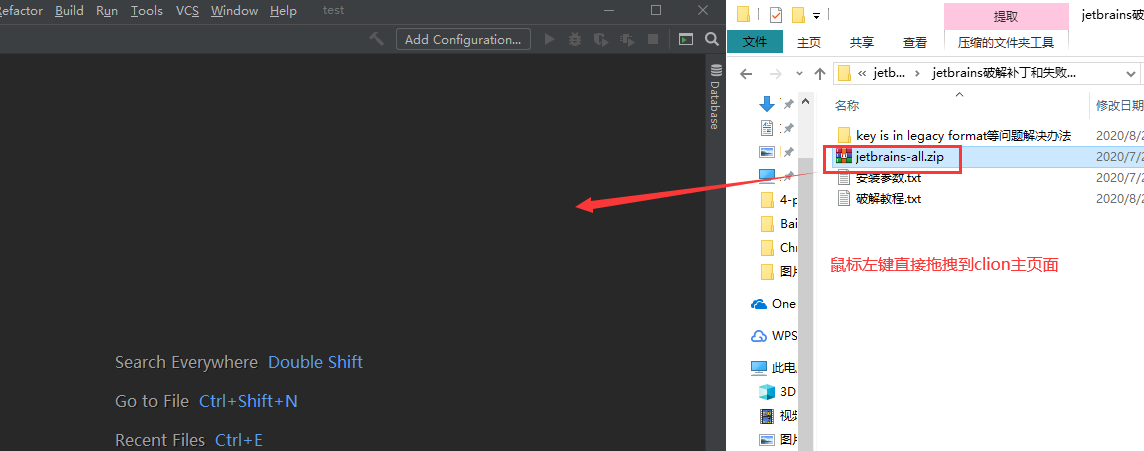Click the jetb... breadcrumb in address bar
Screen dimensions: 1144x451
[x=889, y=73]
